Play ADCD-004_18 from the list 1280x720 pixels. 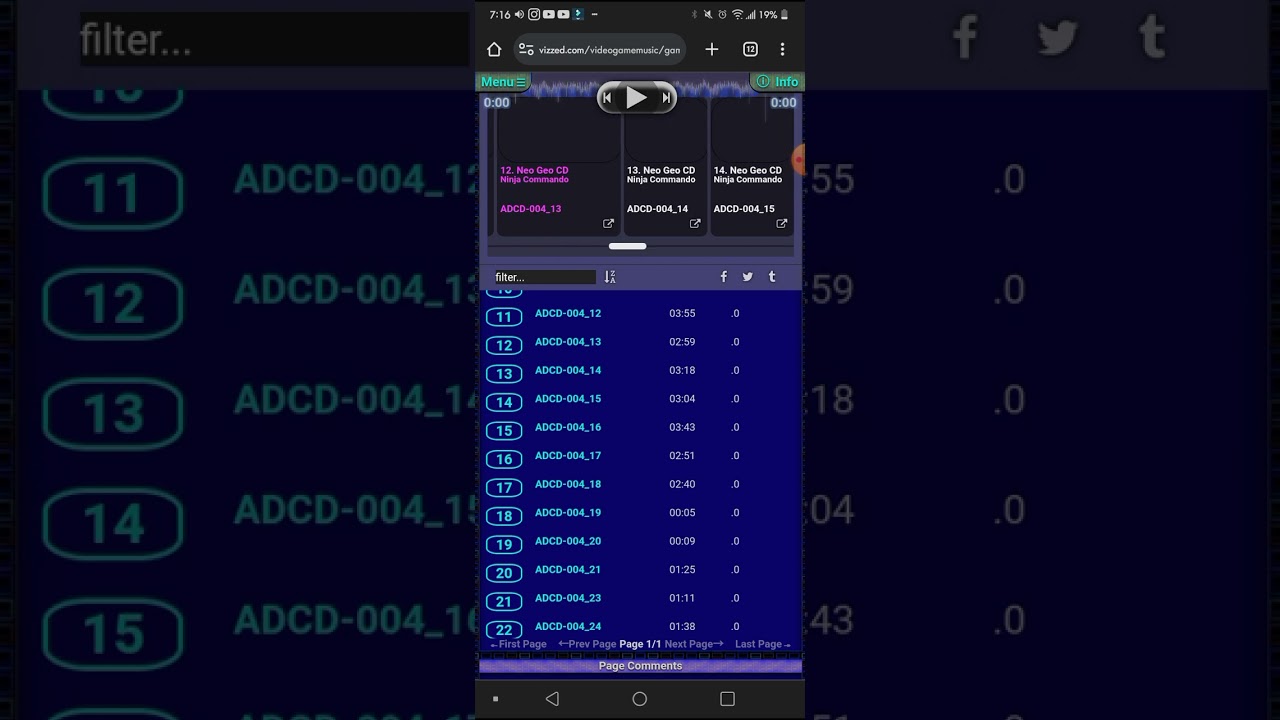point(568,484)
